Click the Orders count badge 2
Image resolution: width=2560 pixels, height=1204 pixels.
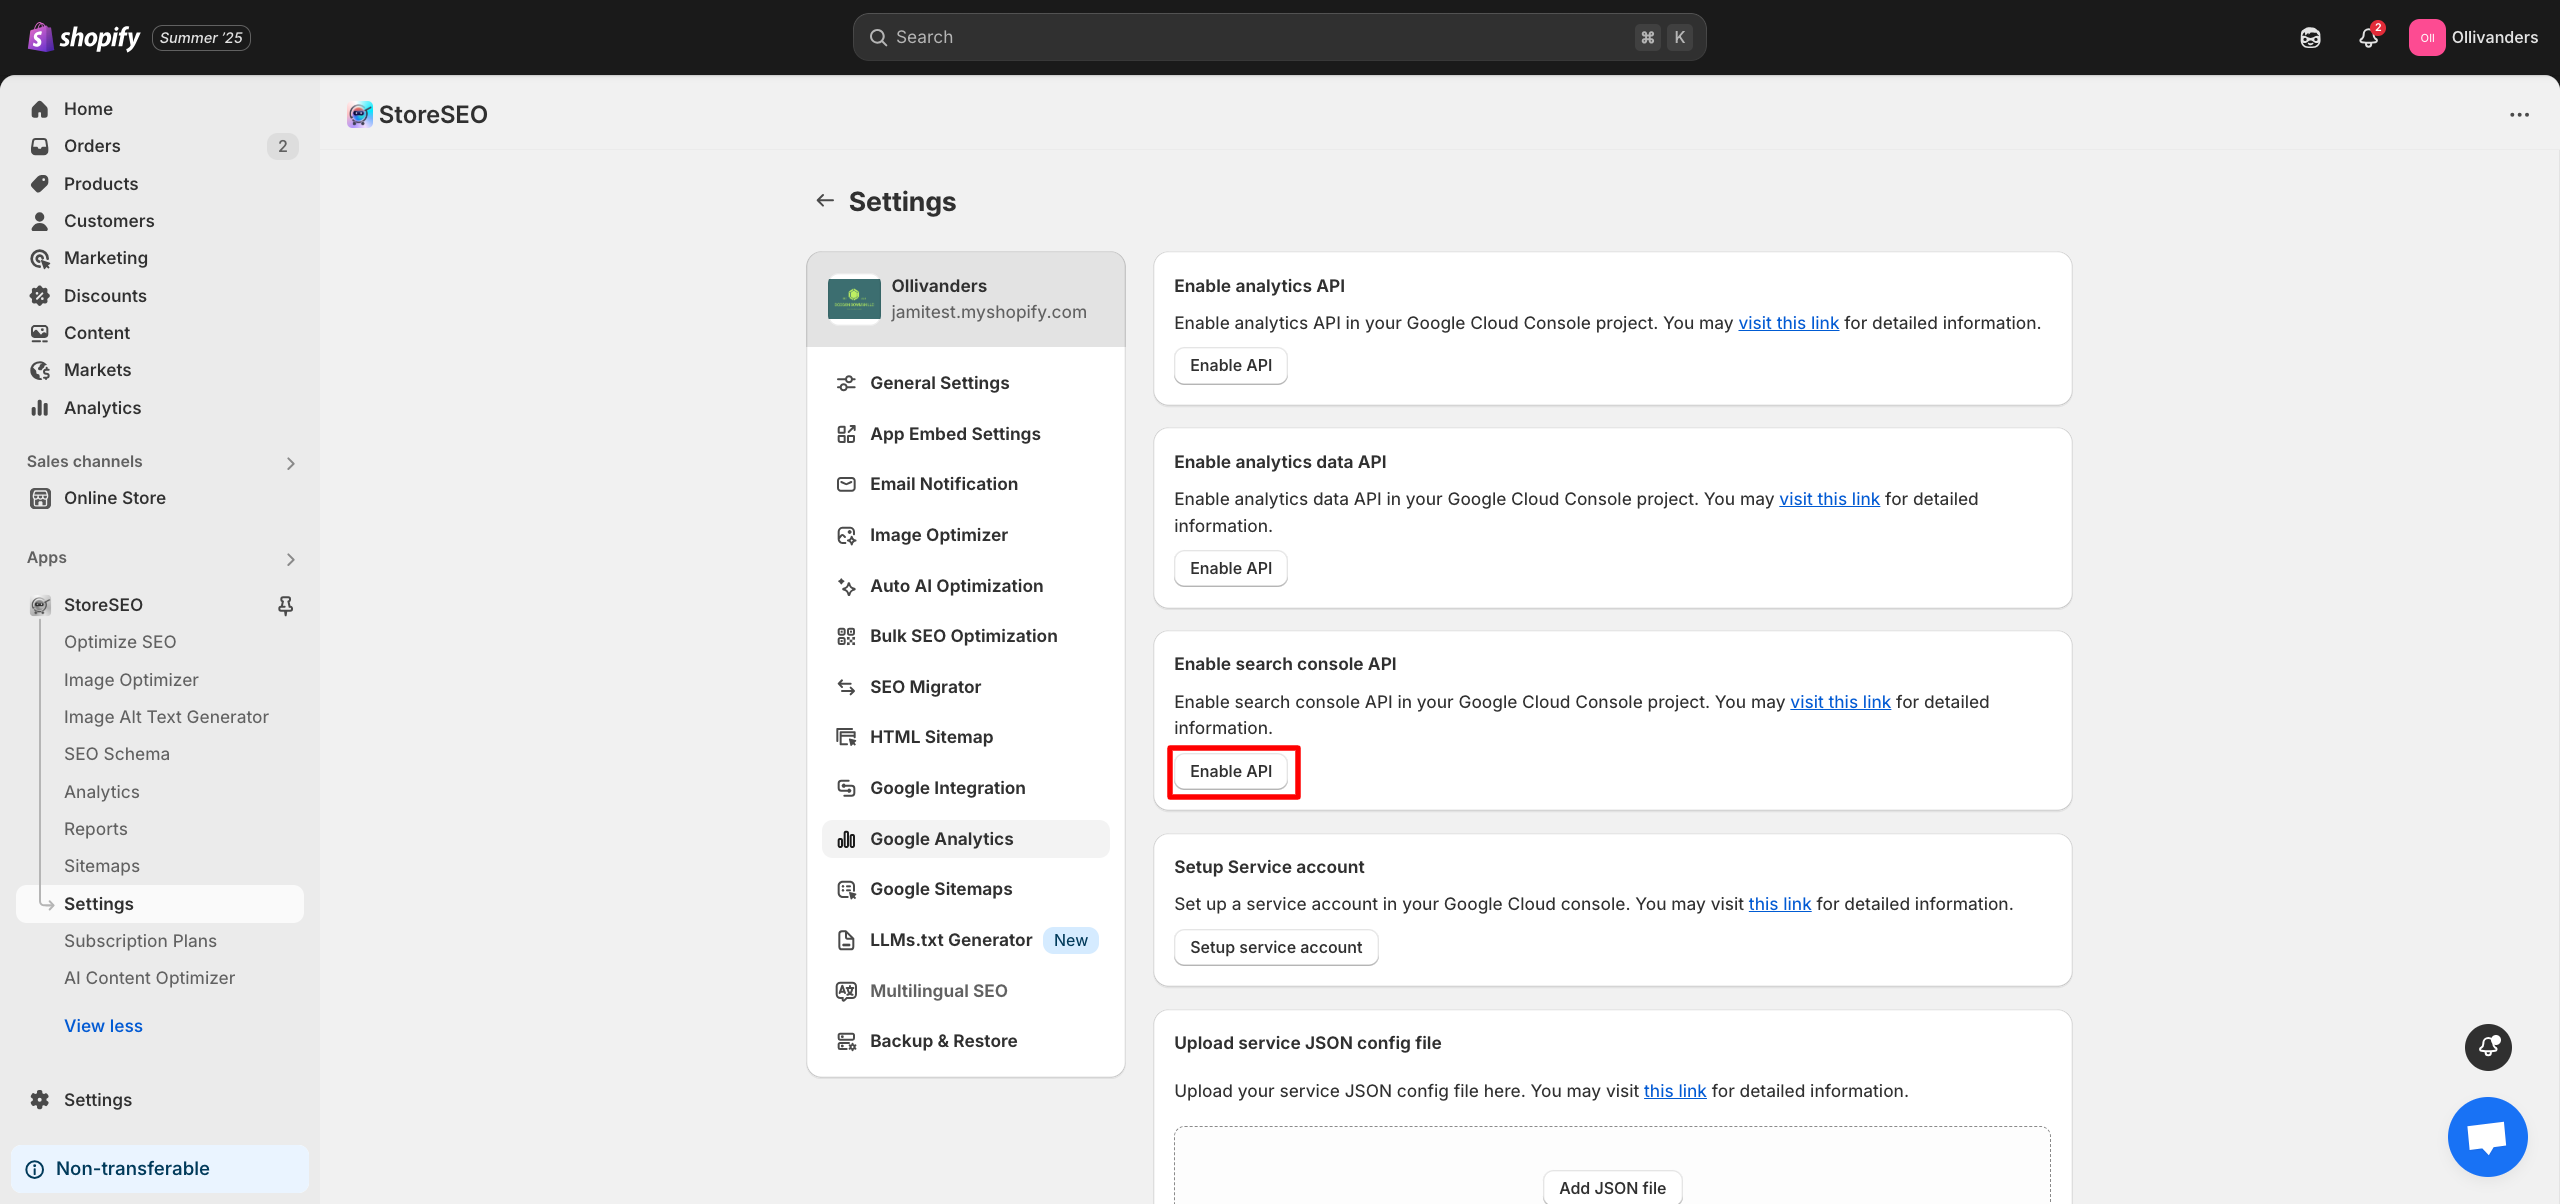pos(283,146)
